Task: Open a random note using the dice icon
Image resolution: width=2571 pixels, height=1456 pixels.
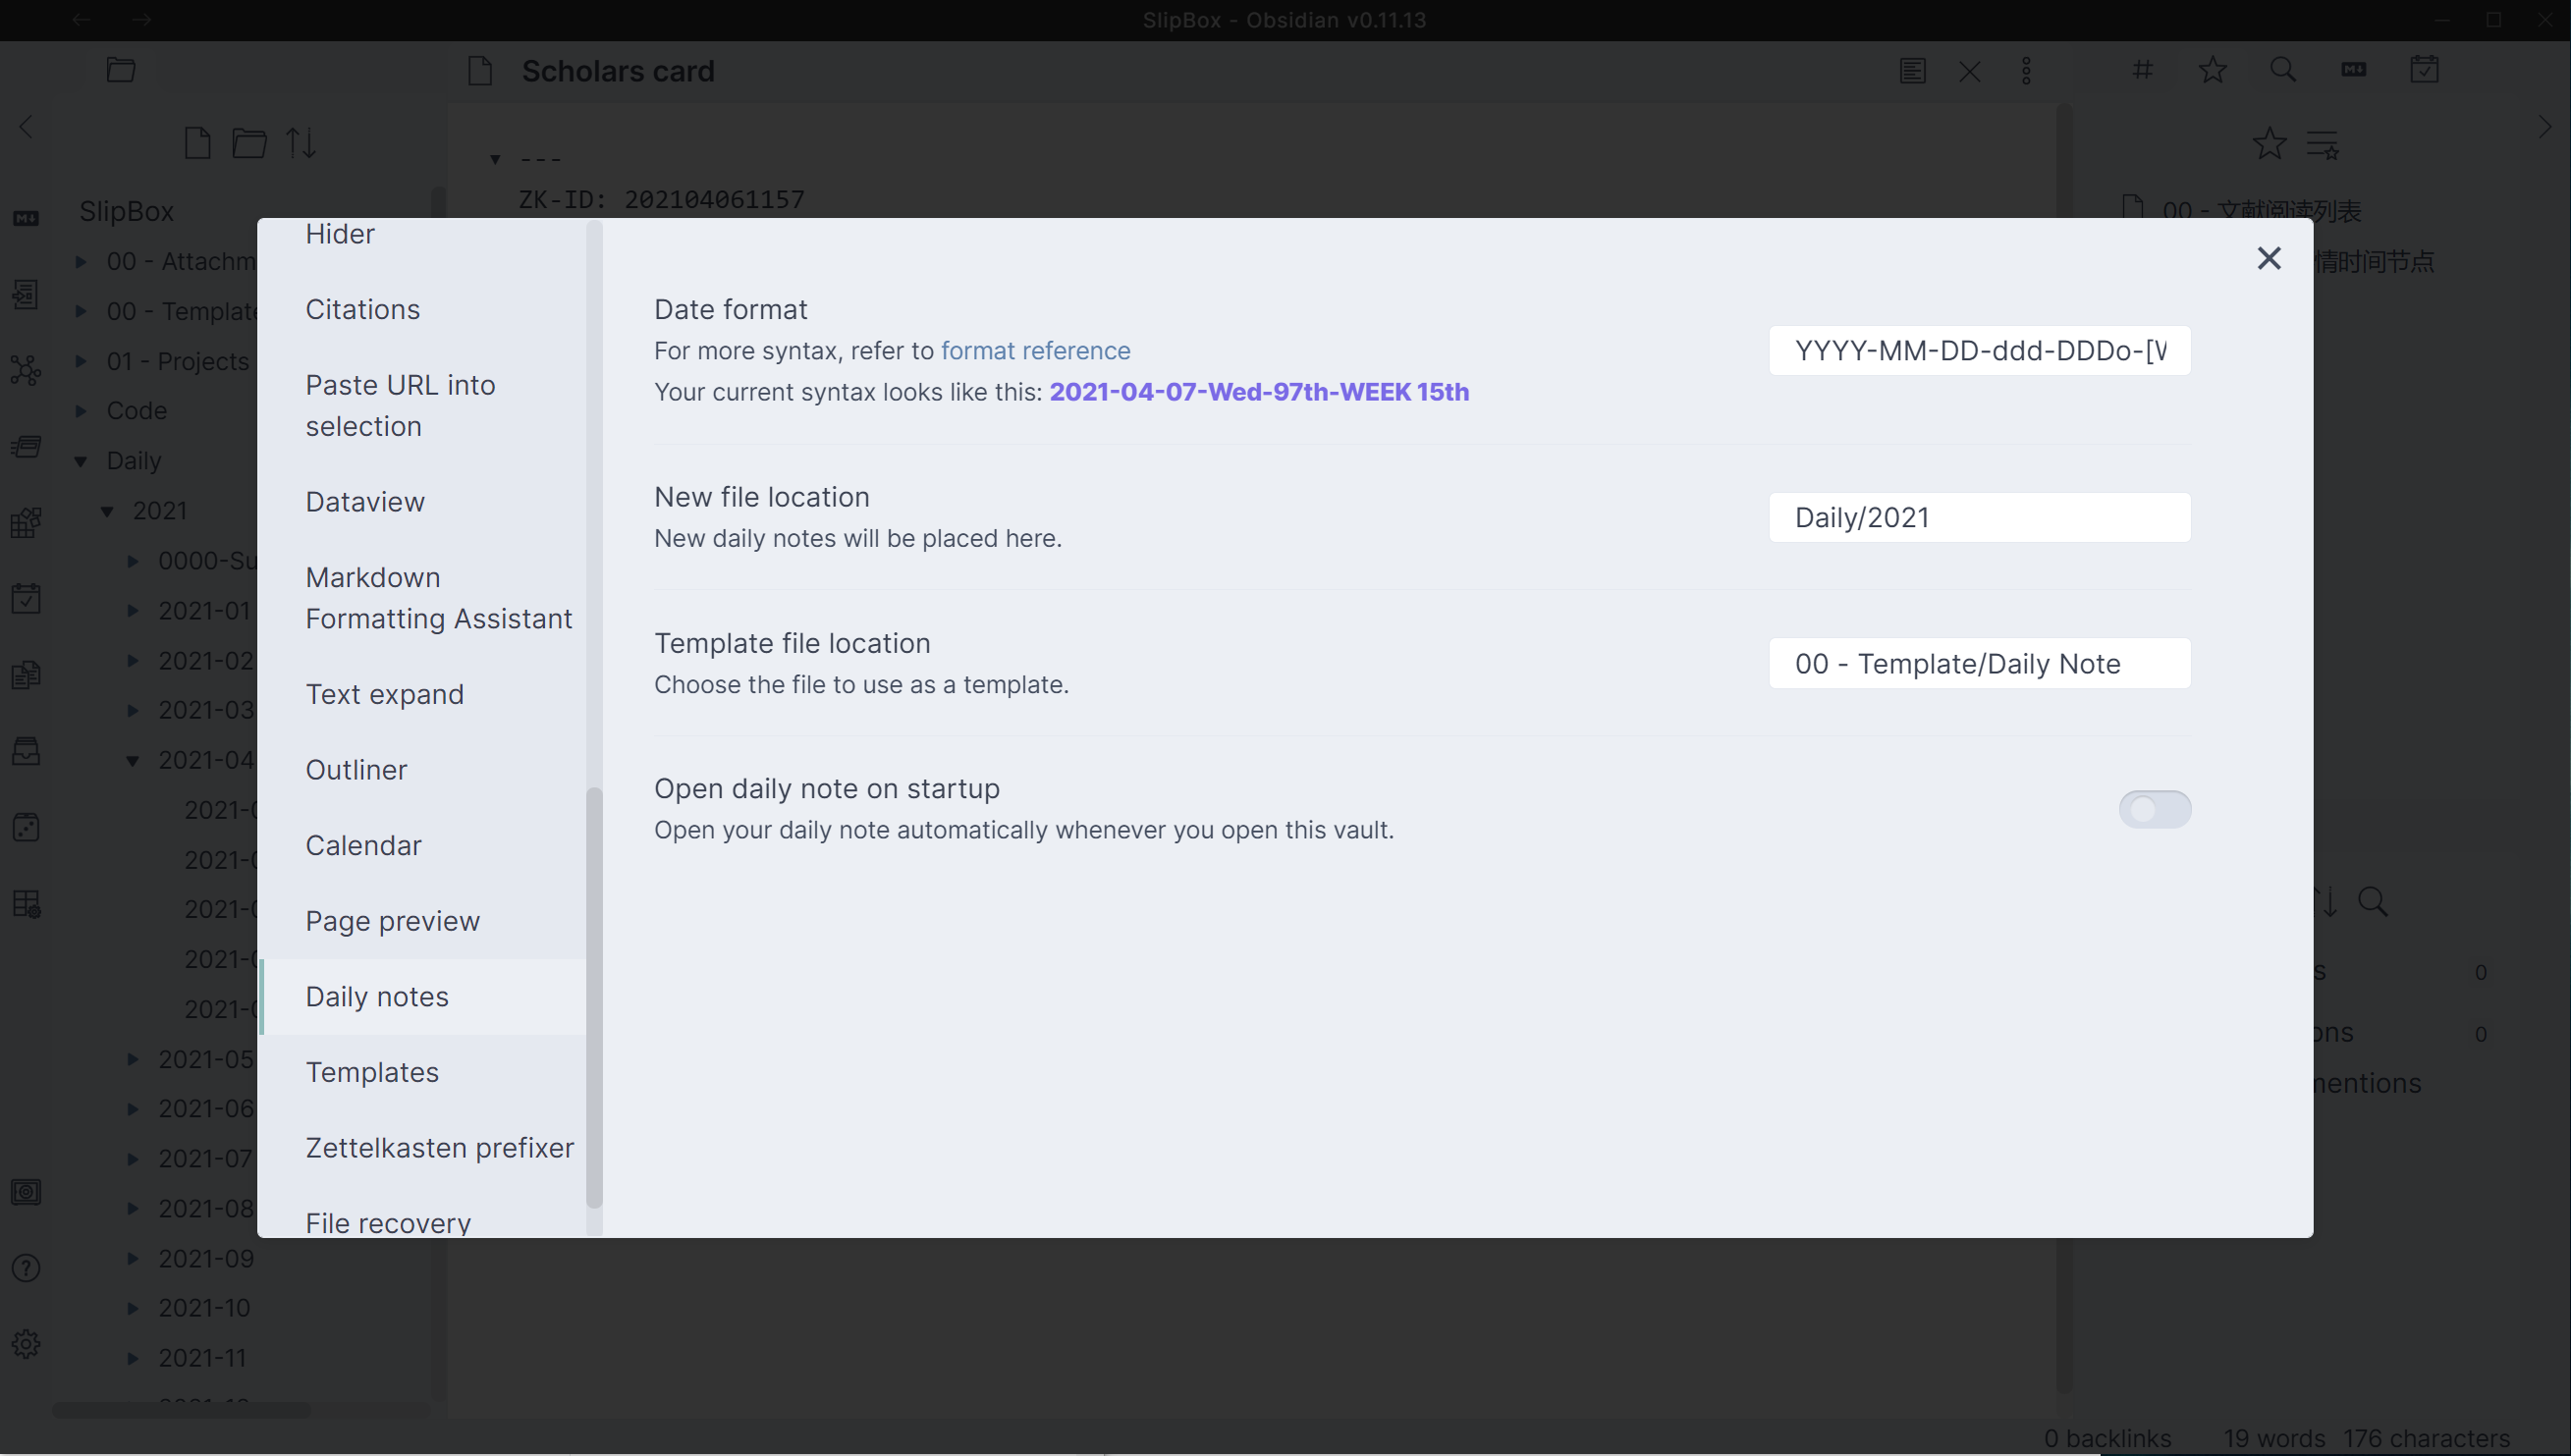Action: [x=25, y=827]
